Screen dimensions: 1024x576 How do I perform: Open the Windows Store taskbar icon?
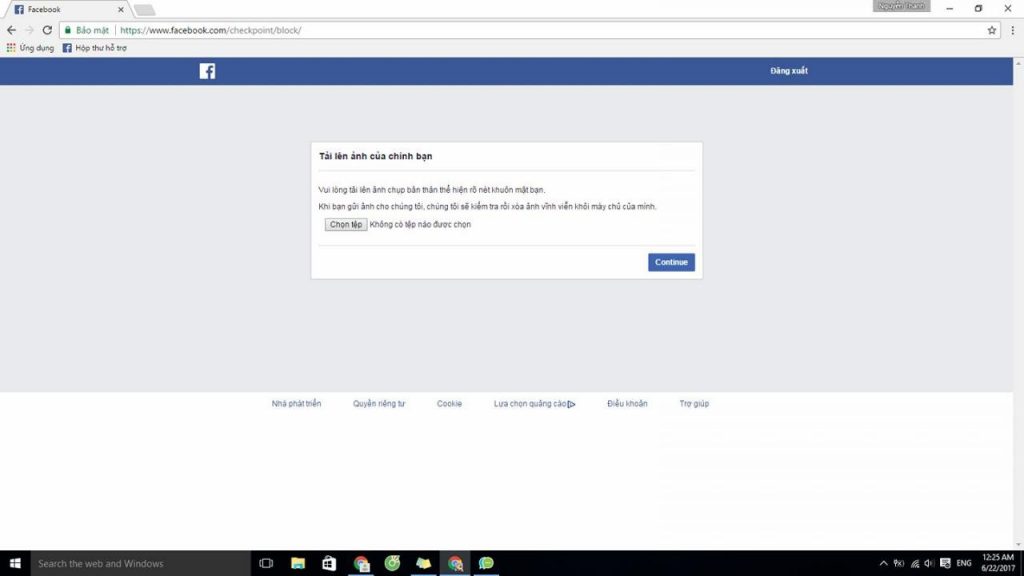(x=329, y=563)
